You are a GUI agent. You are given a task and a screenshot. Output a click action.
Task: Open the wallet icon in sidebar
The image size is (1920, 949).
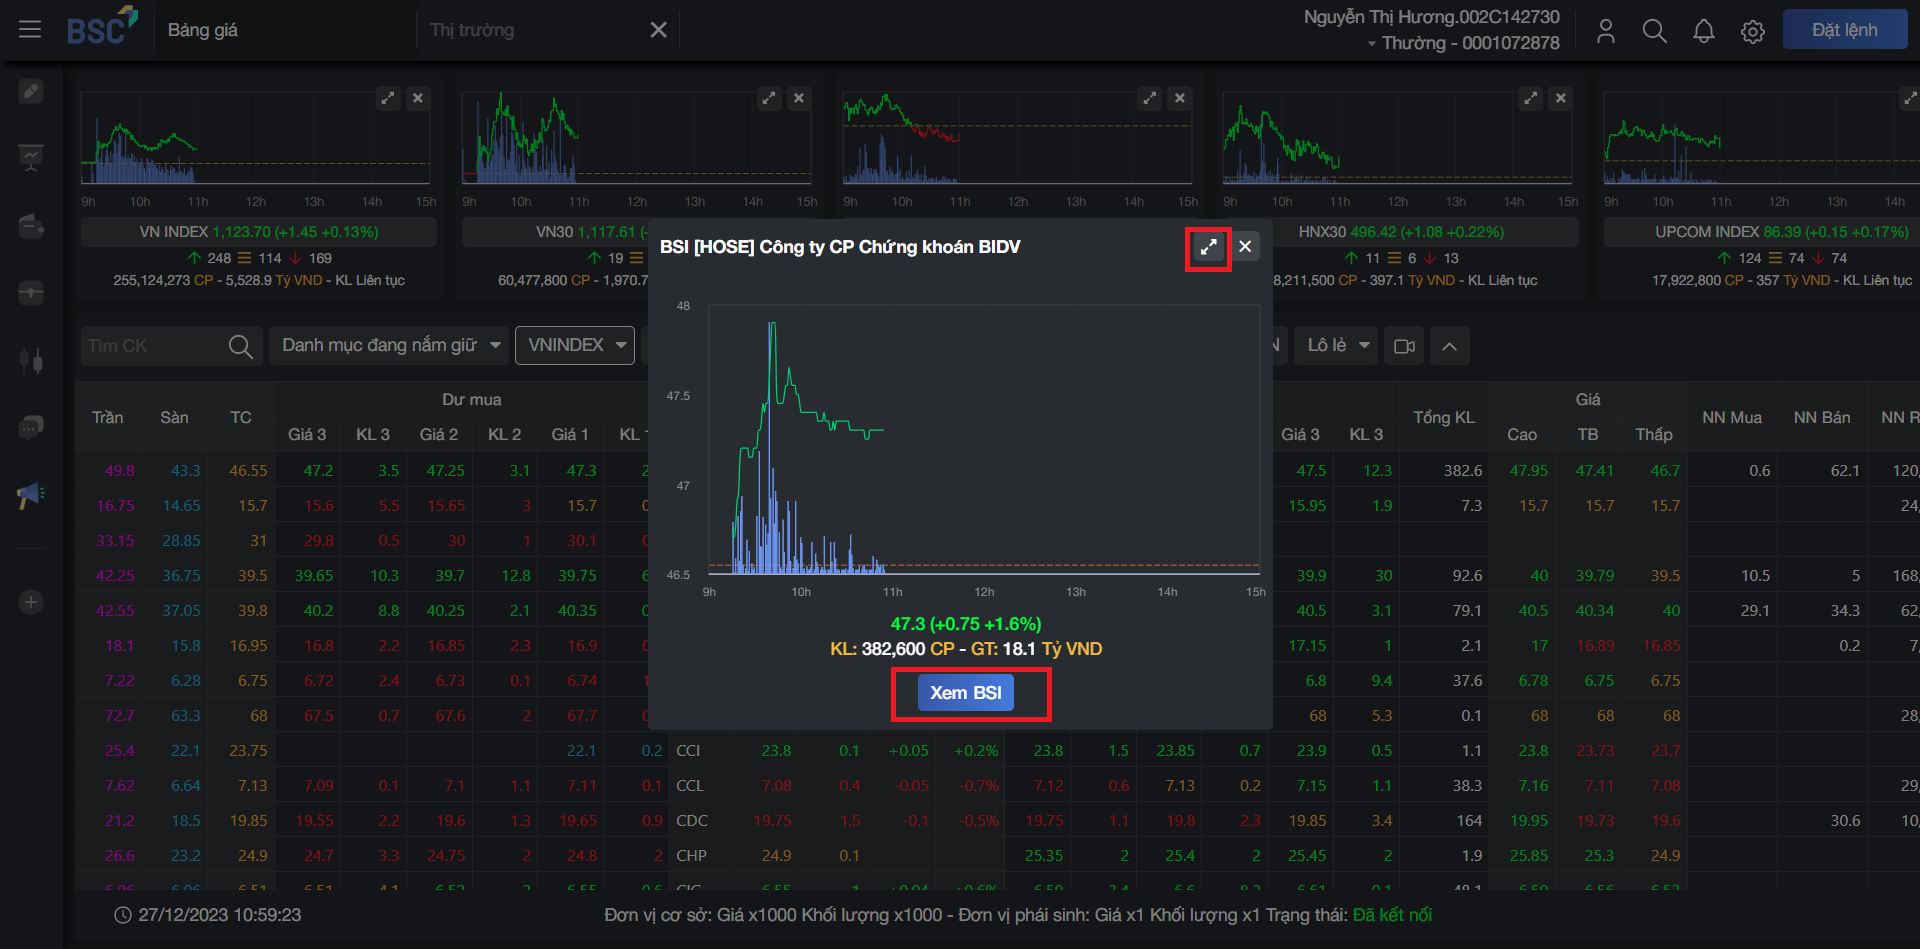point(31,225)
